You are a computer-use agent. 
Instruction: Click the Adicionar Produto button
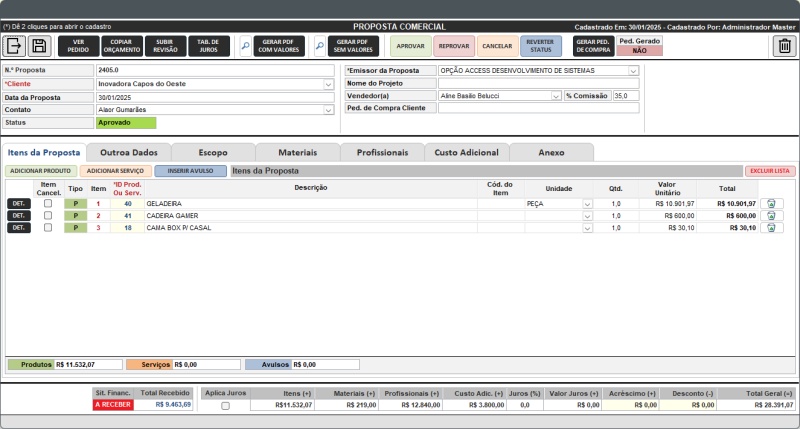(x=40, y=171)
